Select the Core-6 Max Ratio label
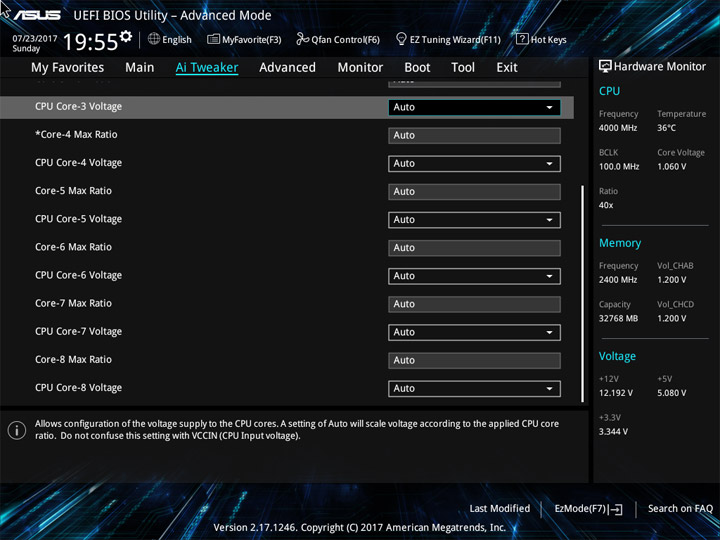 [73, 247]
